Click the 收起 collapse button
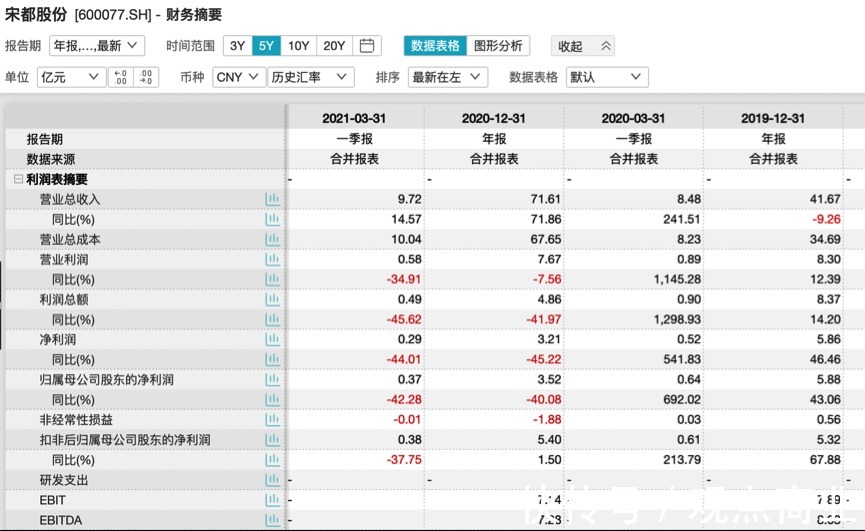Viewport: 865px width, 531px height. pos(583,46)
